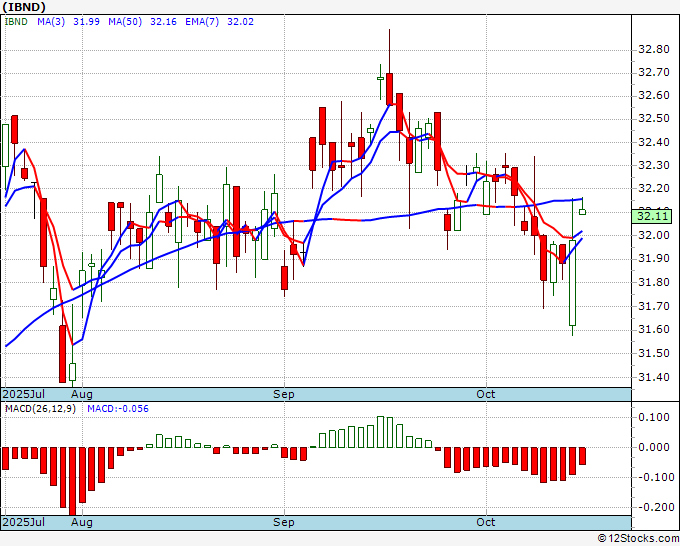The width and height of the screenshot is (680, 546).
Task: Click Aug on the MACD timeline
Action: pyautogui.click(x=82, y=522)
